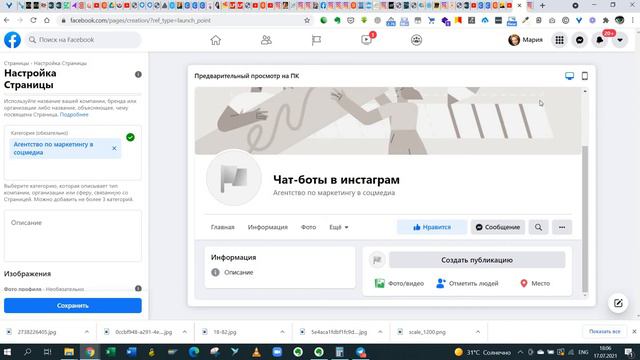Open download menu for 0ccbf948 jpg file
This screenshot has width=640, height=360.
click(184, 332)
